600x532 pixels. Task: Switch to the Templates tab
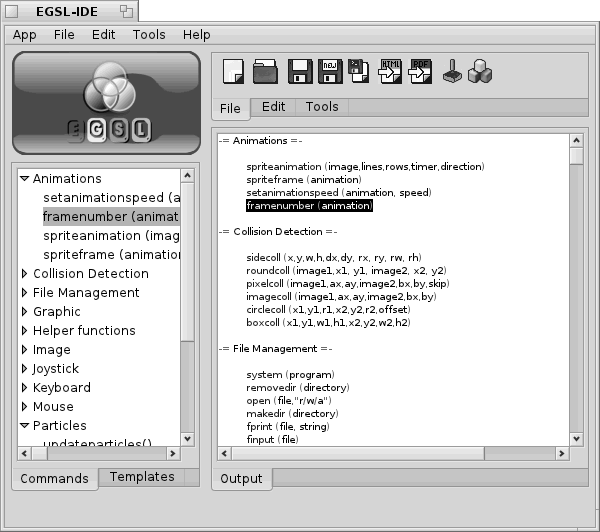142,478
